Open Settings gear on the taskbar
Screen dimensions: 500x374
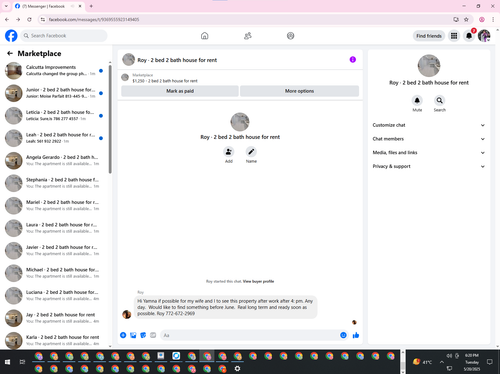coord(237,369)
